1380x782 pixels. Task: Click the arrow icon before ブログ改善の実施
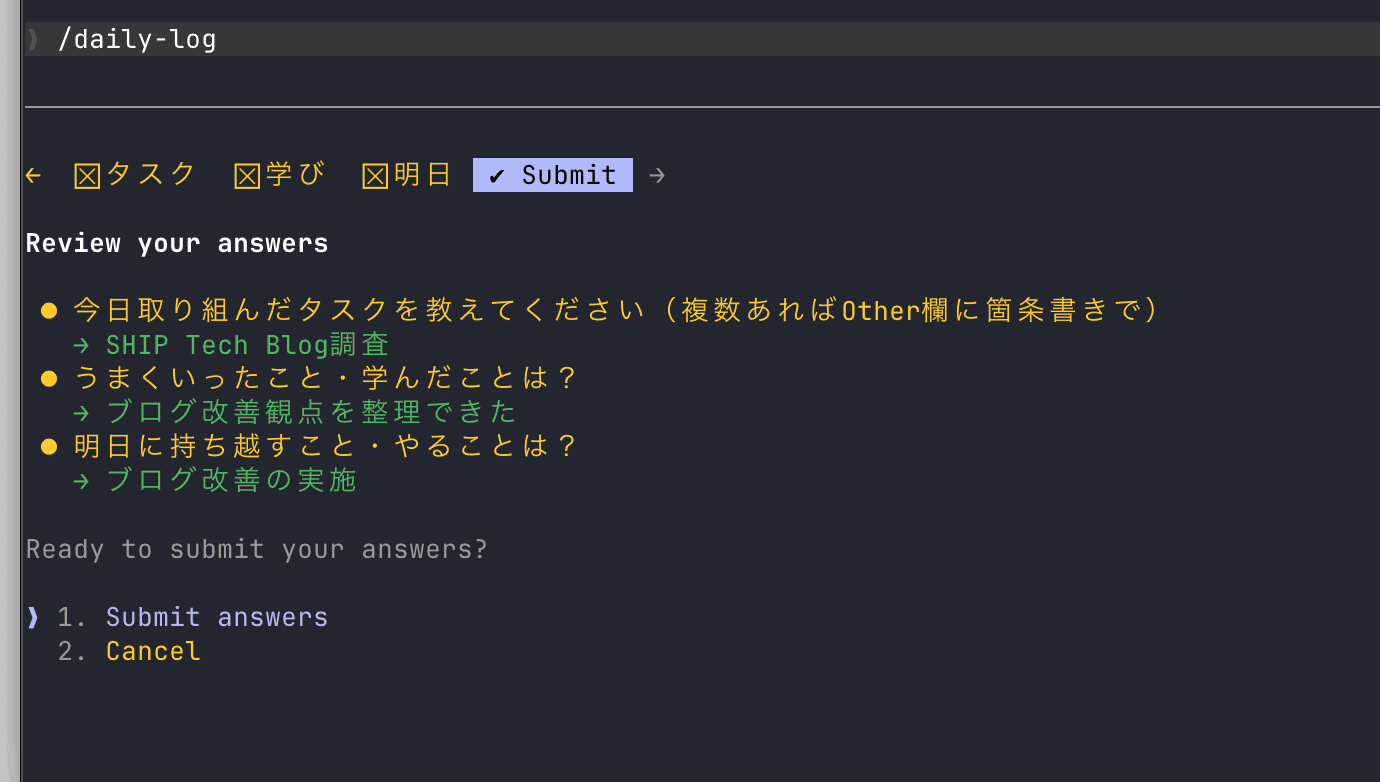point(81,479)
